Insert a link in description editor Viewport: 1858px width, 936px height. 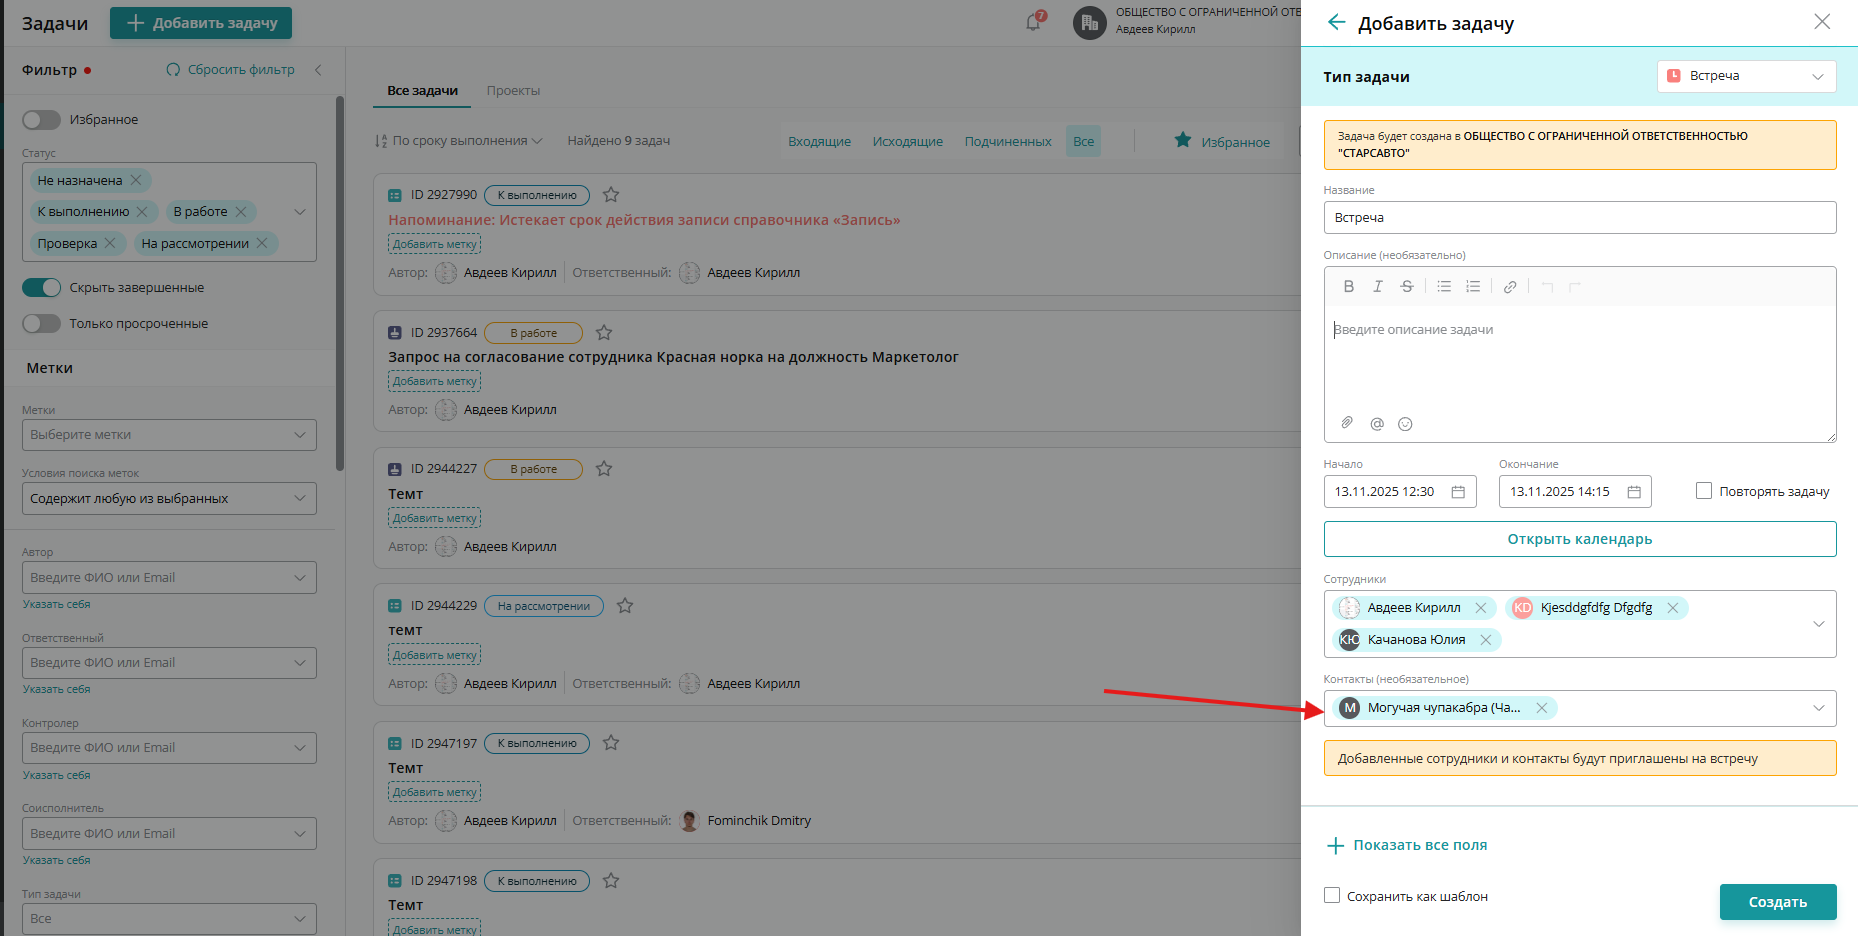1510,286
